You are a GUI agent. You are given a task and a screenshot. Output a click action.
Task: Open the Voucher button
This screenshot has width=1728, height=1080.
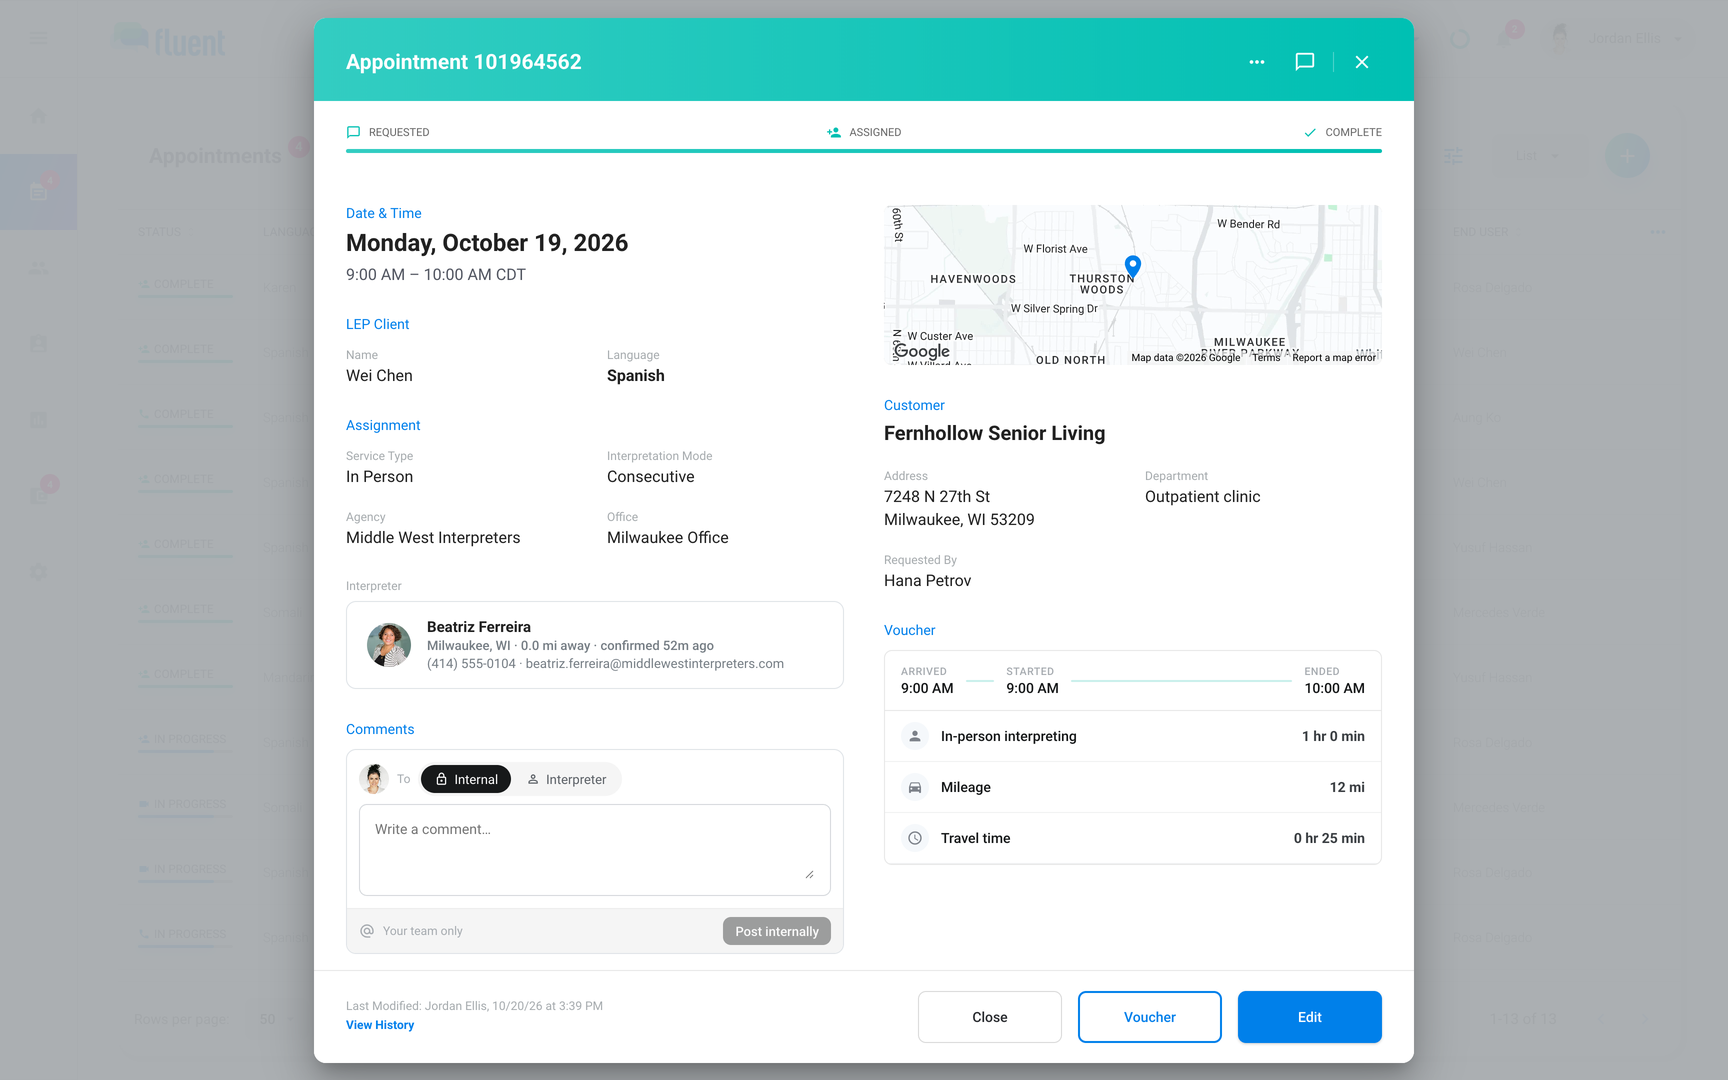tap(1150, 1017)
